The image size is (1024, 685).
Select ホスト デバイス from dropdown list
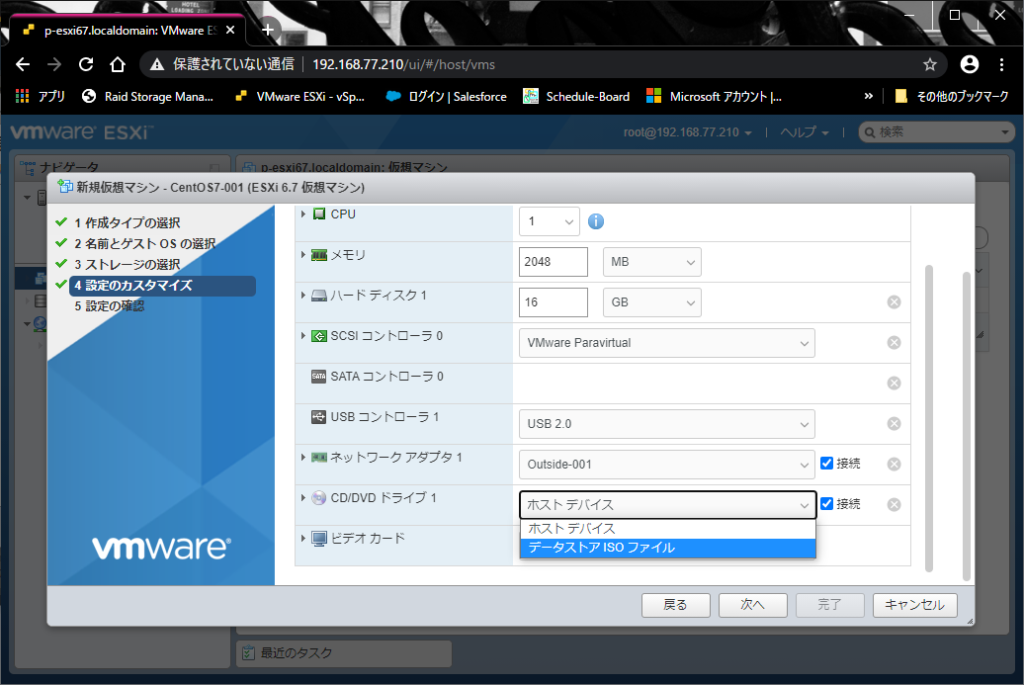click(667, 528)
